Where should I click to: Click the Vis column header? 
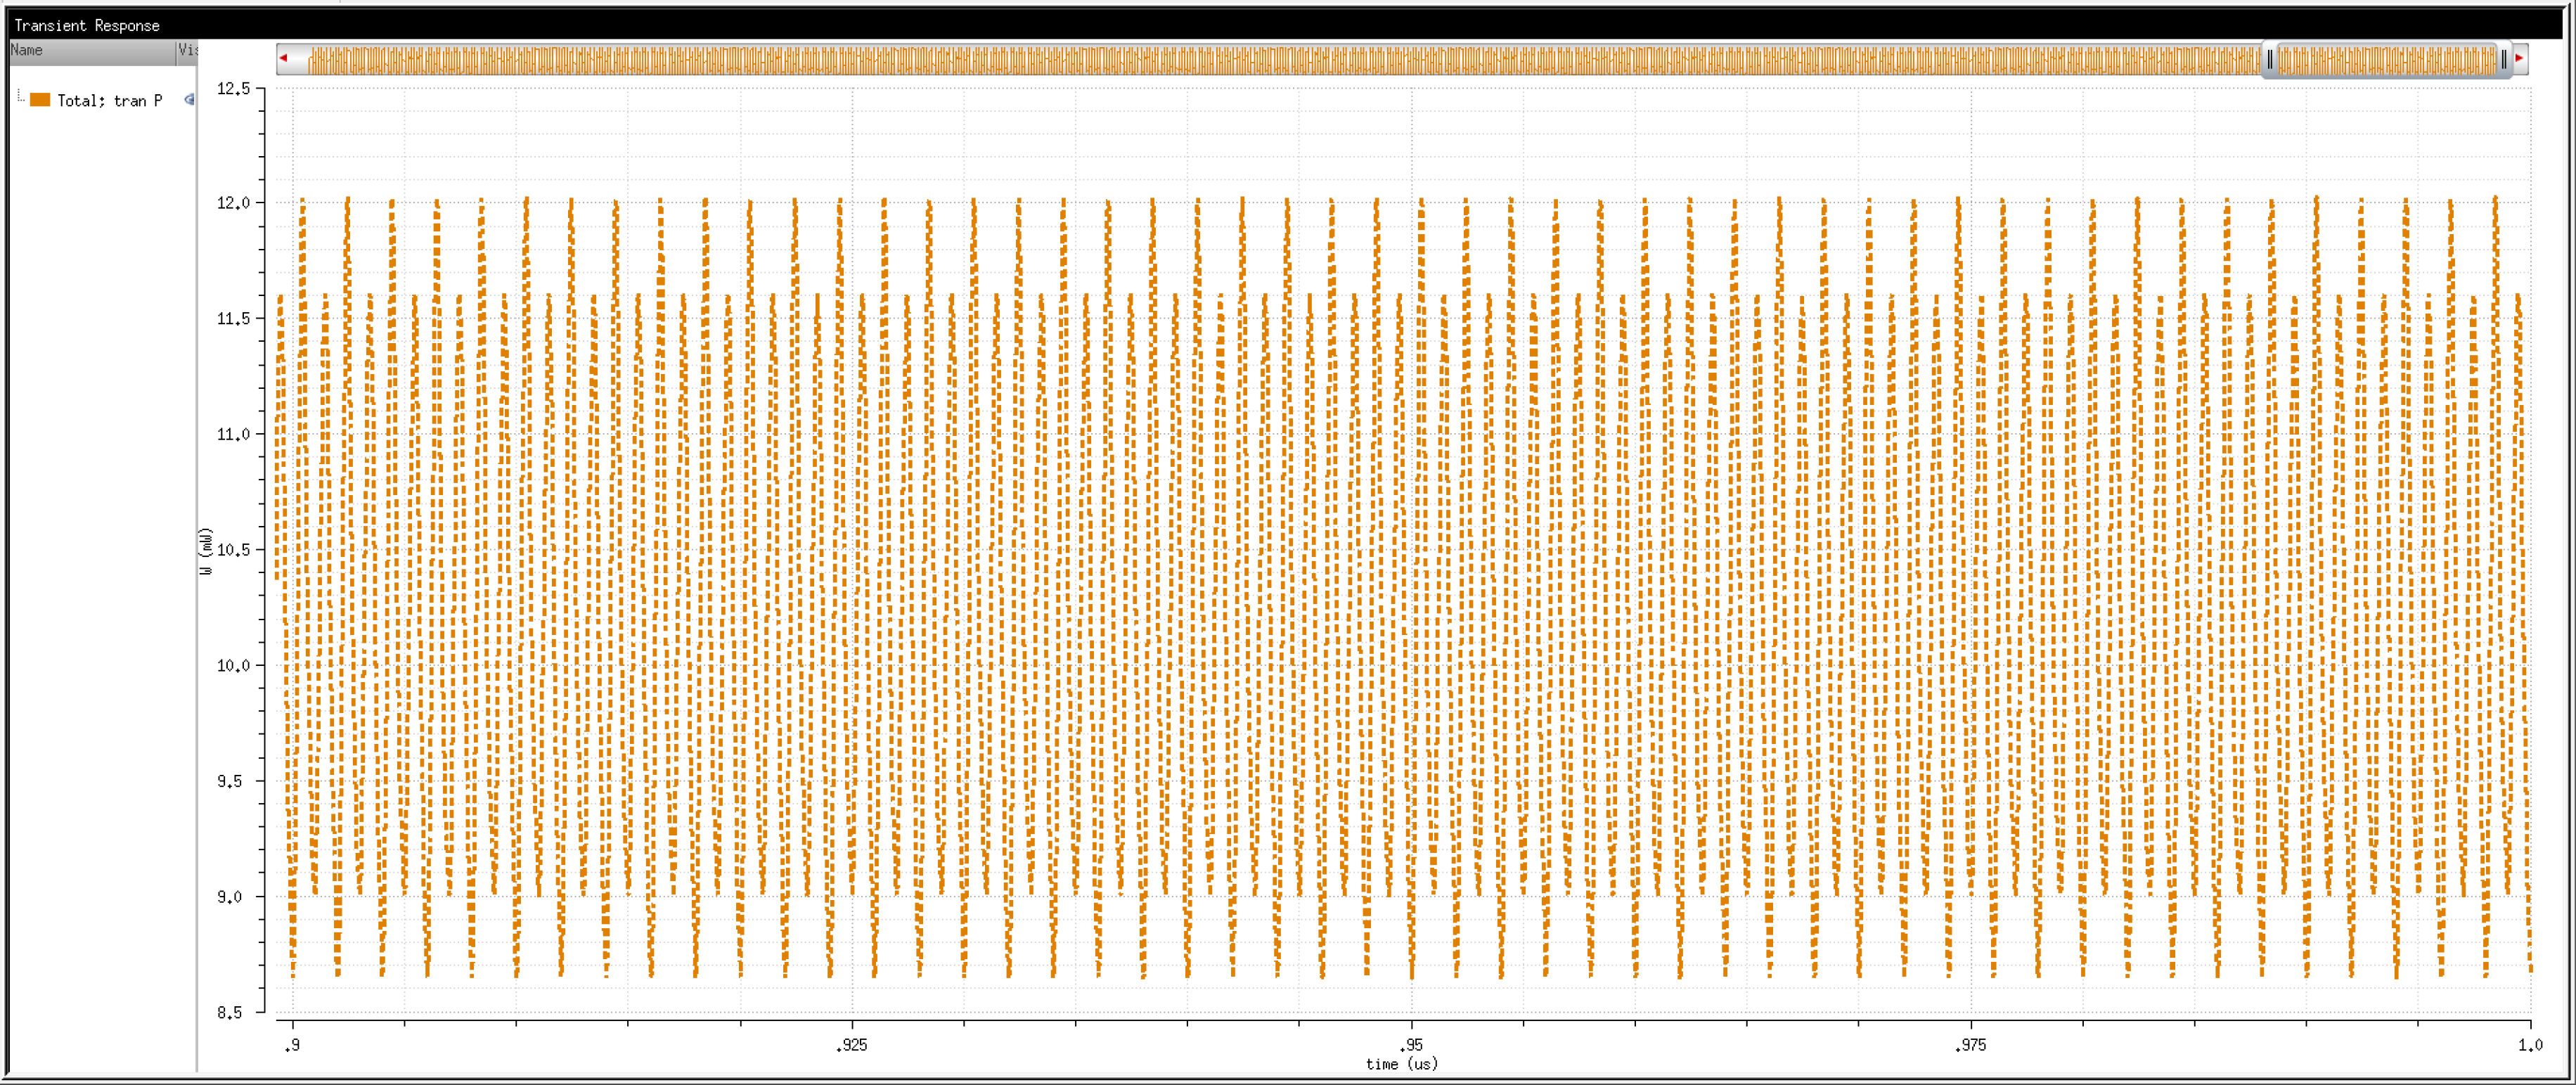pos(187,50)
